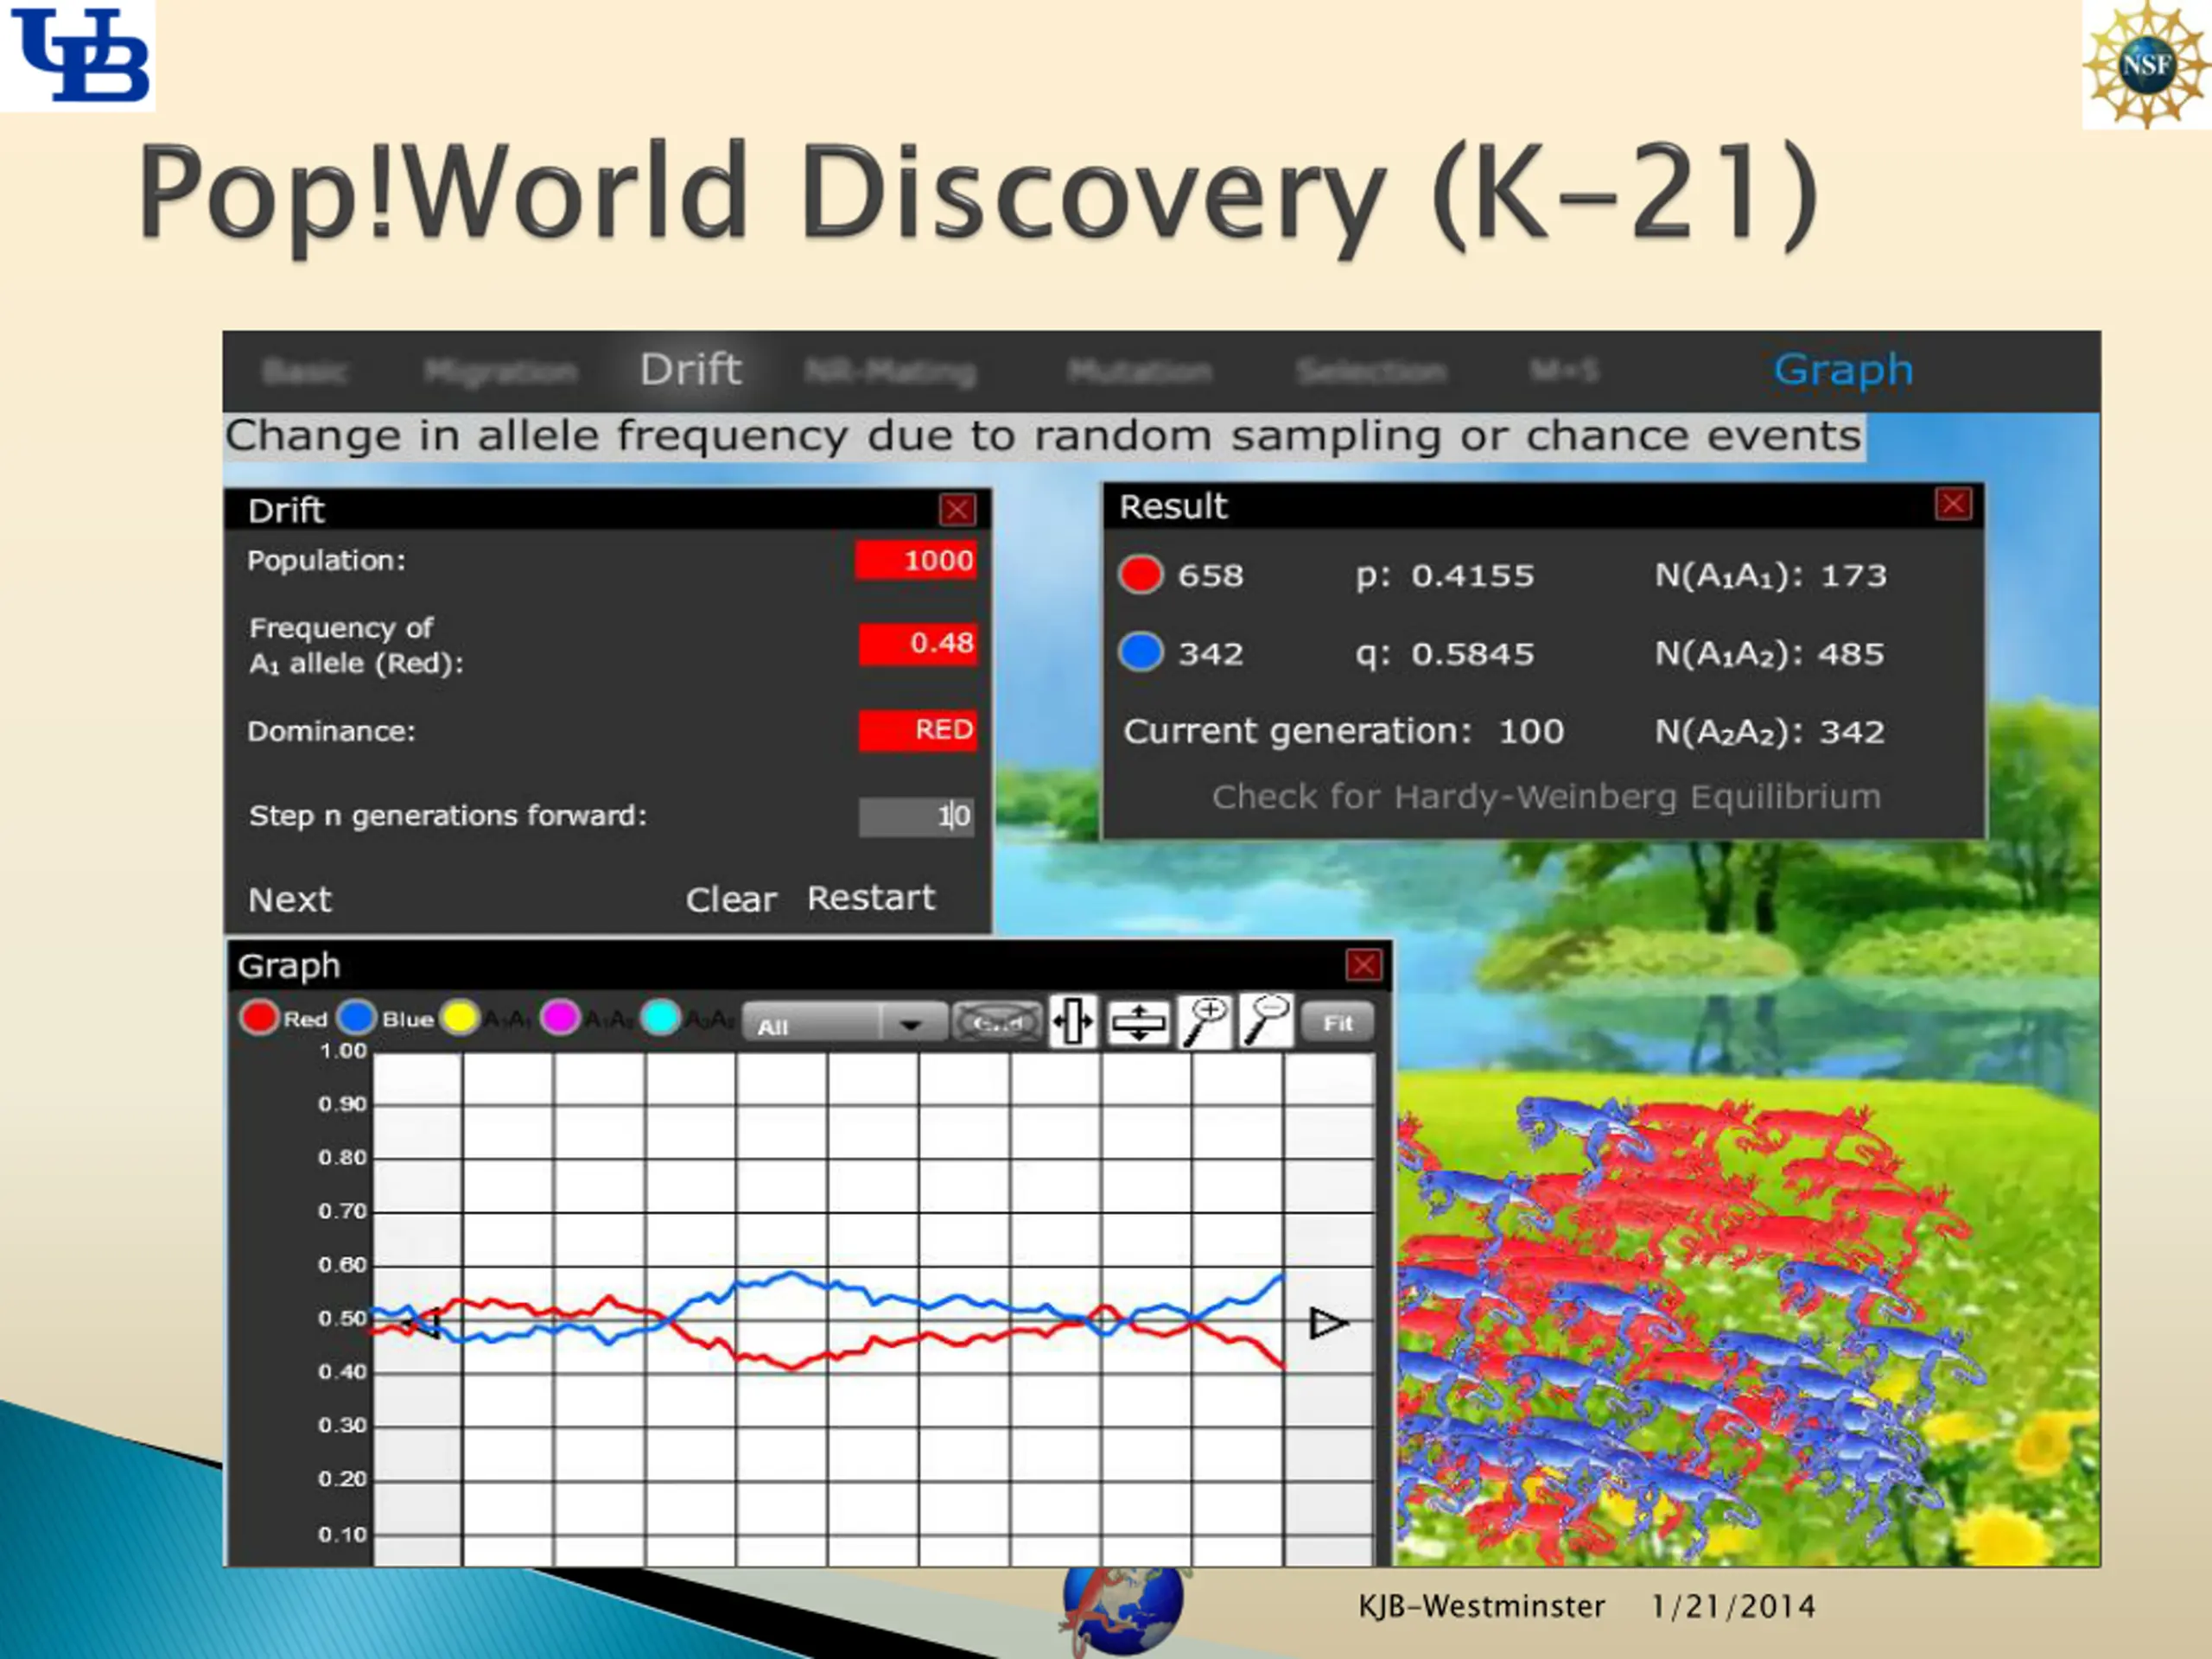Open the Graph tab in top bar
Viewport: 2212px width, 1659px height.
click(1843, 370)
